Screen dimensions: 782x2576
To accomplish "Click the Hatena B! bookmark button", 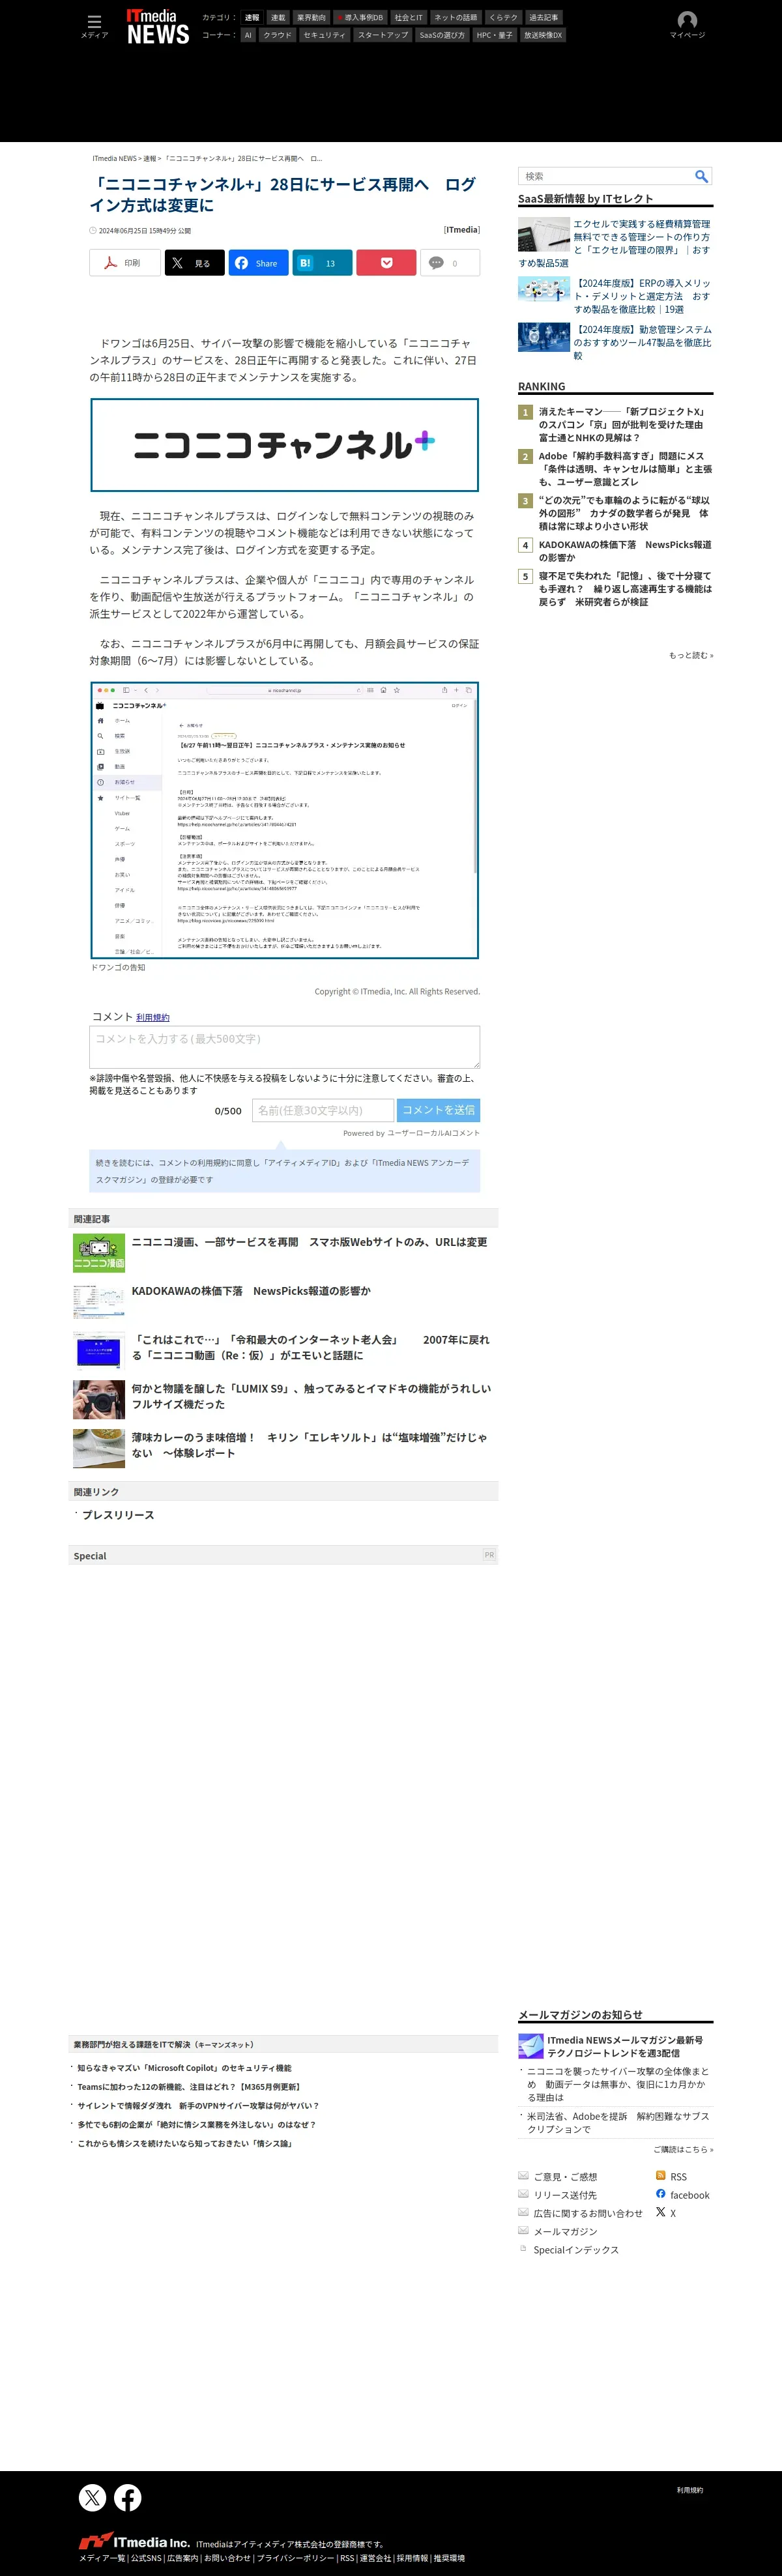I will [x=322, y=263].
